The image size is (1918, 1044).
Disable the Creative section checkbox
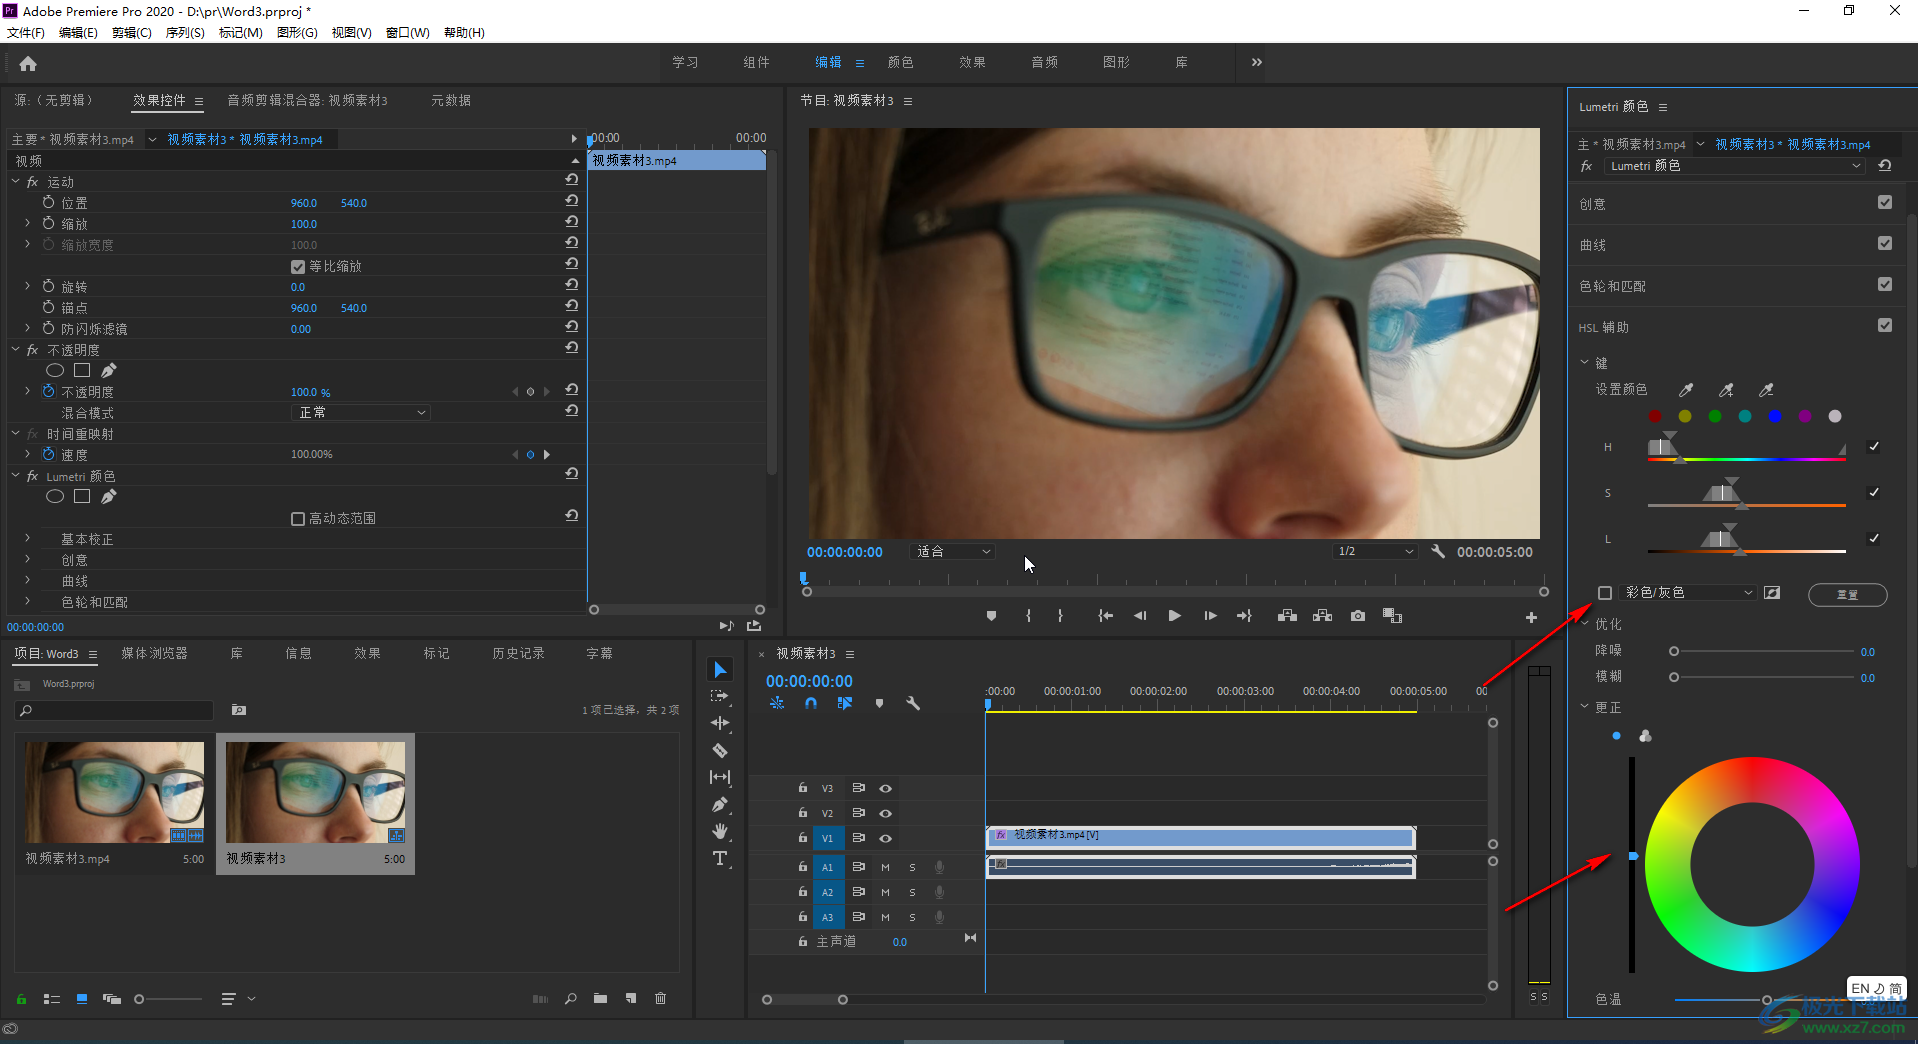1885,202
